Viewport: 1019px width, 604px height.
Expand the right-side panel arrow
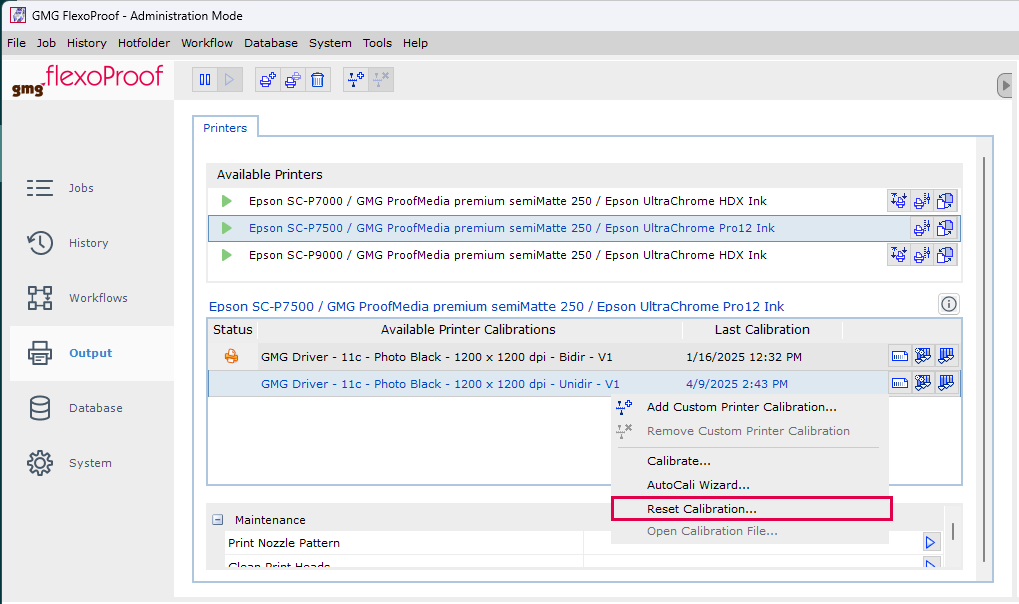(1004, 85)
